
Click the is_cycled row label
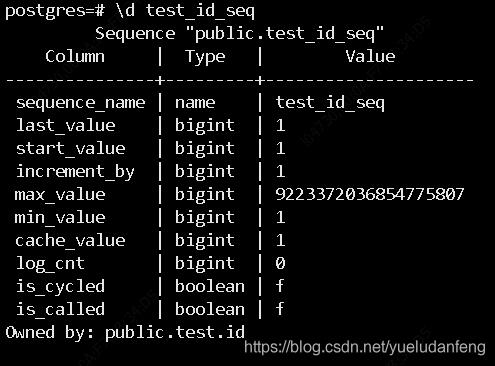tap(60, 287)
